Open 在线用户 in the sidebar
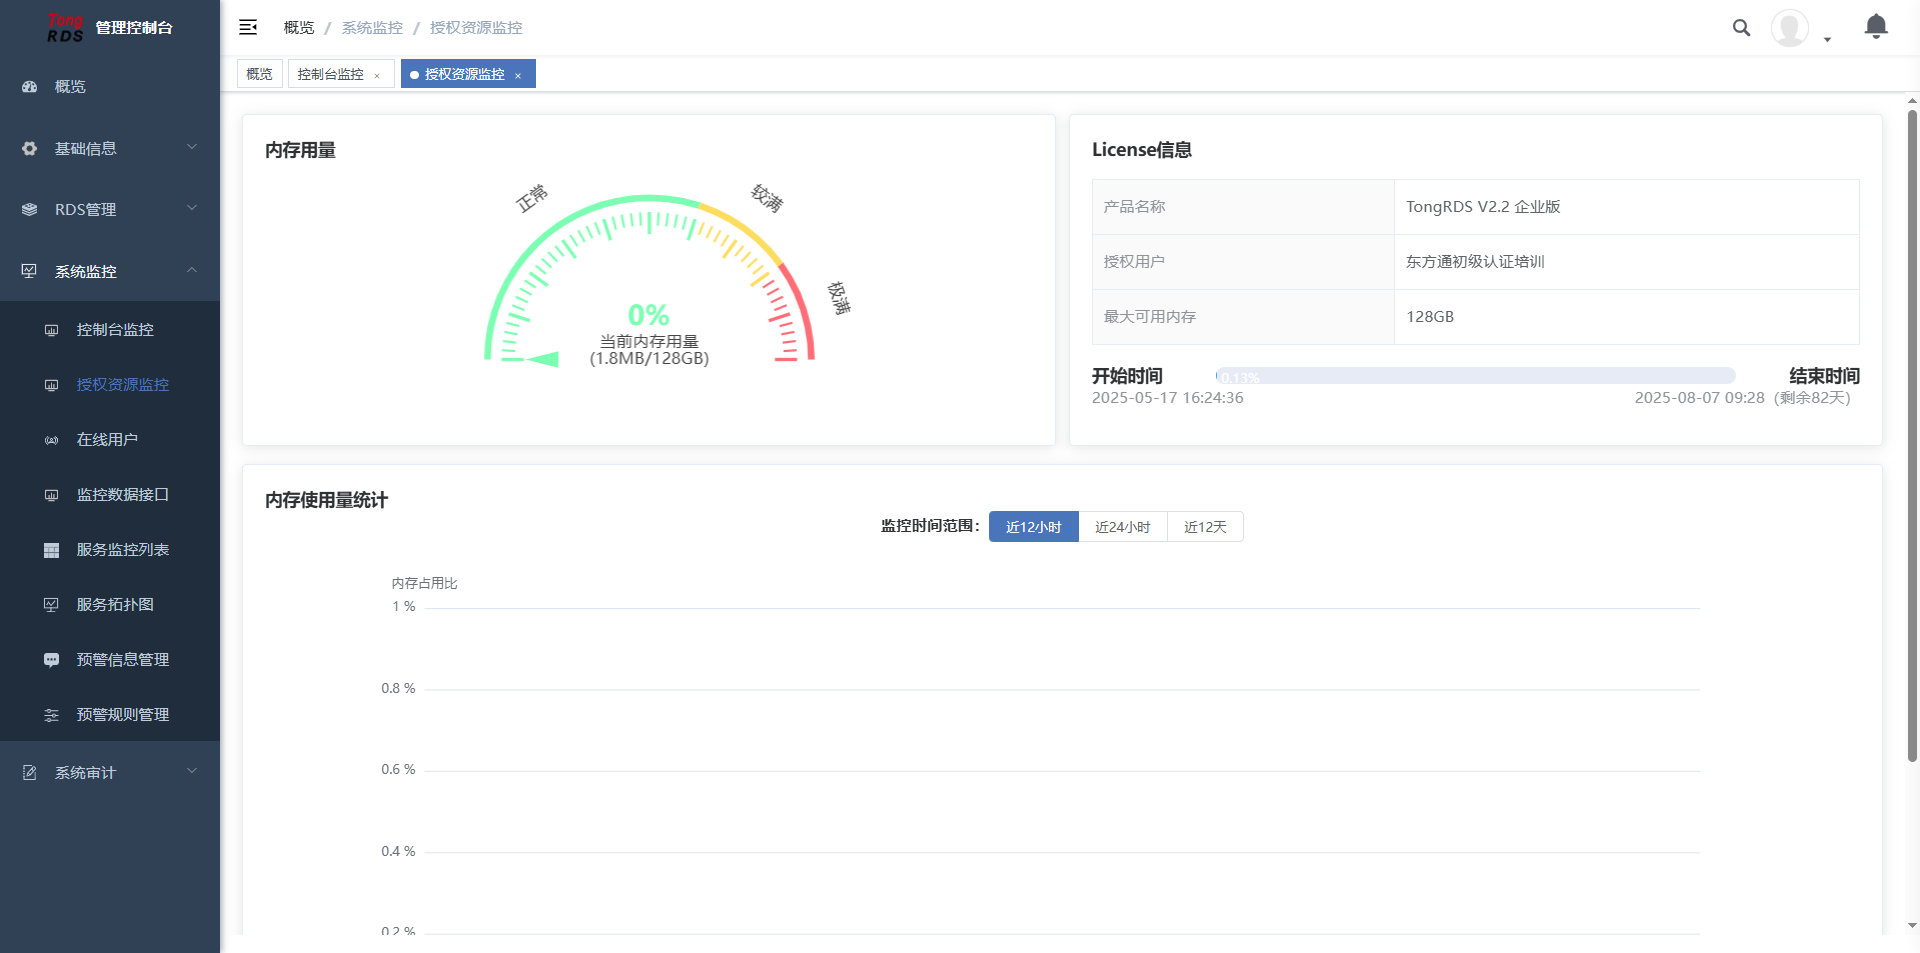Viewport: 1920px width, 953px height. coord(110,440)
